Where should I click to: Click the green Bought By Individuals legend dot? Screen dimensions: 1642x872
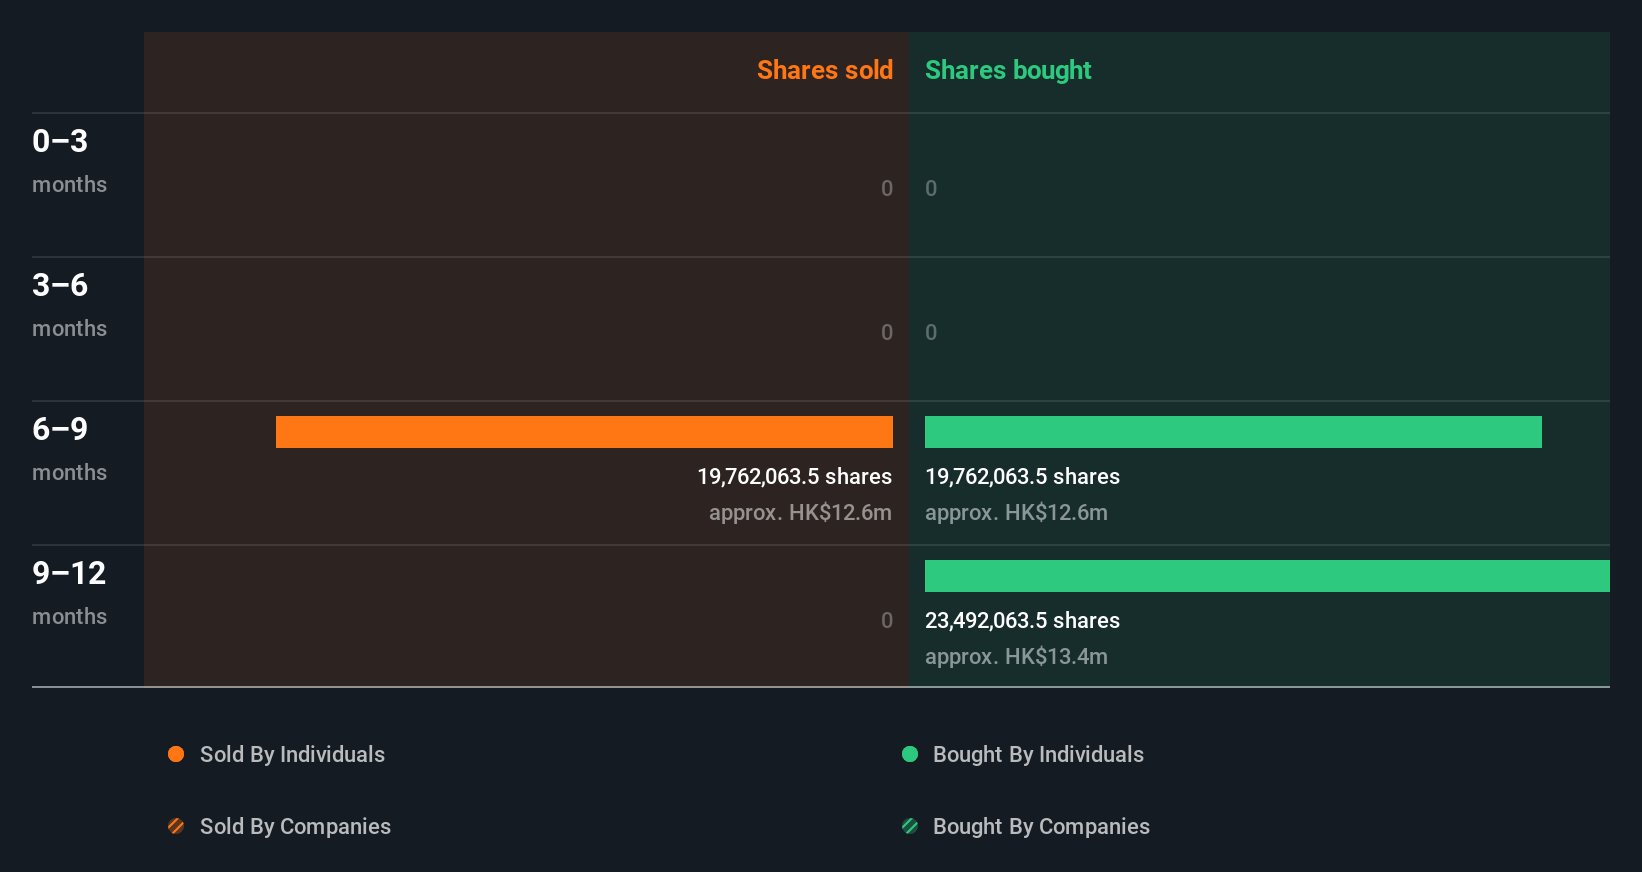[x=910, y=754]
